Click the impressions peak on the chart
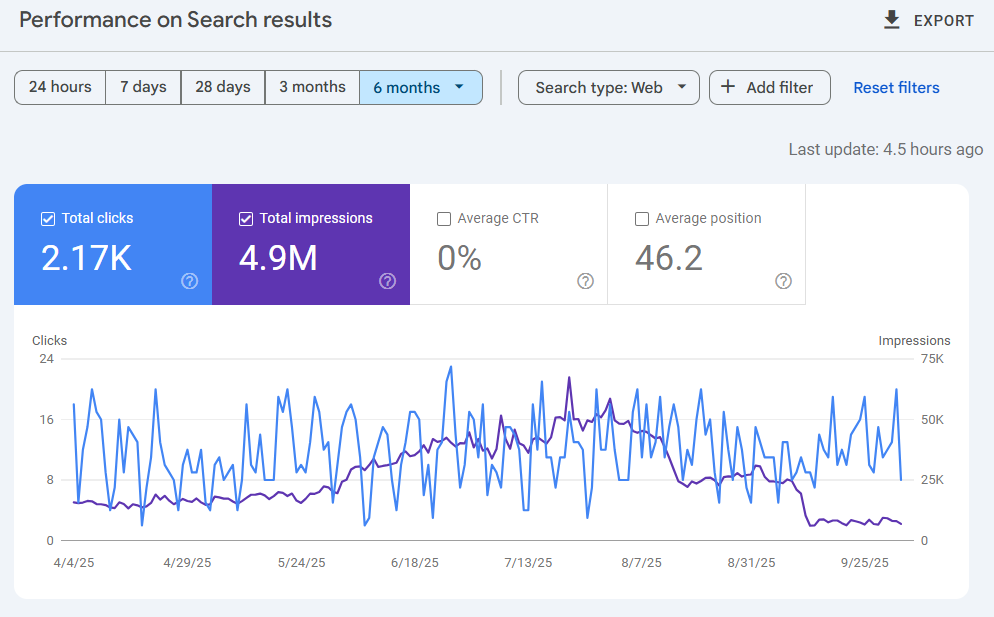This screenshot has width=994, height=617. pyautogui.click(x=569, y=378)
